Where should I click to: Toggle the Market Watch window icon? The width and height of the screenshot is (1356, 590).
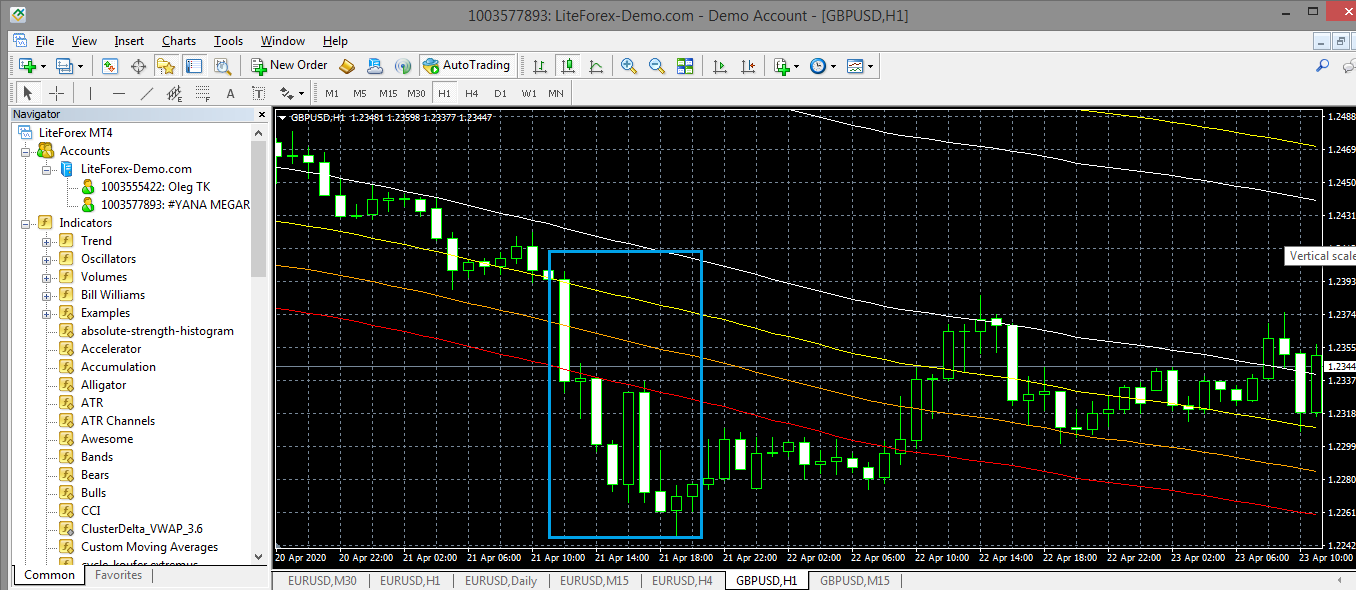pyautogui.click(x=110, y=66)
